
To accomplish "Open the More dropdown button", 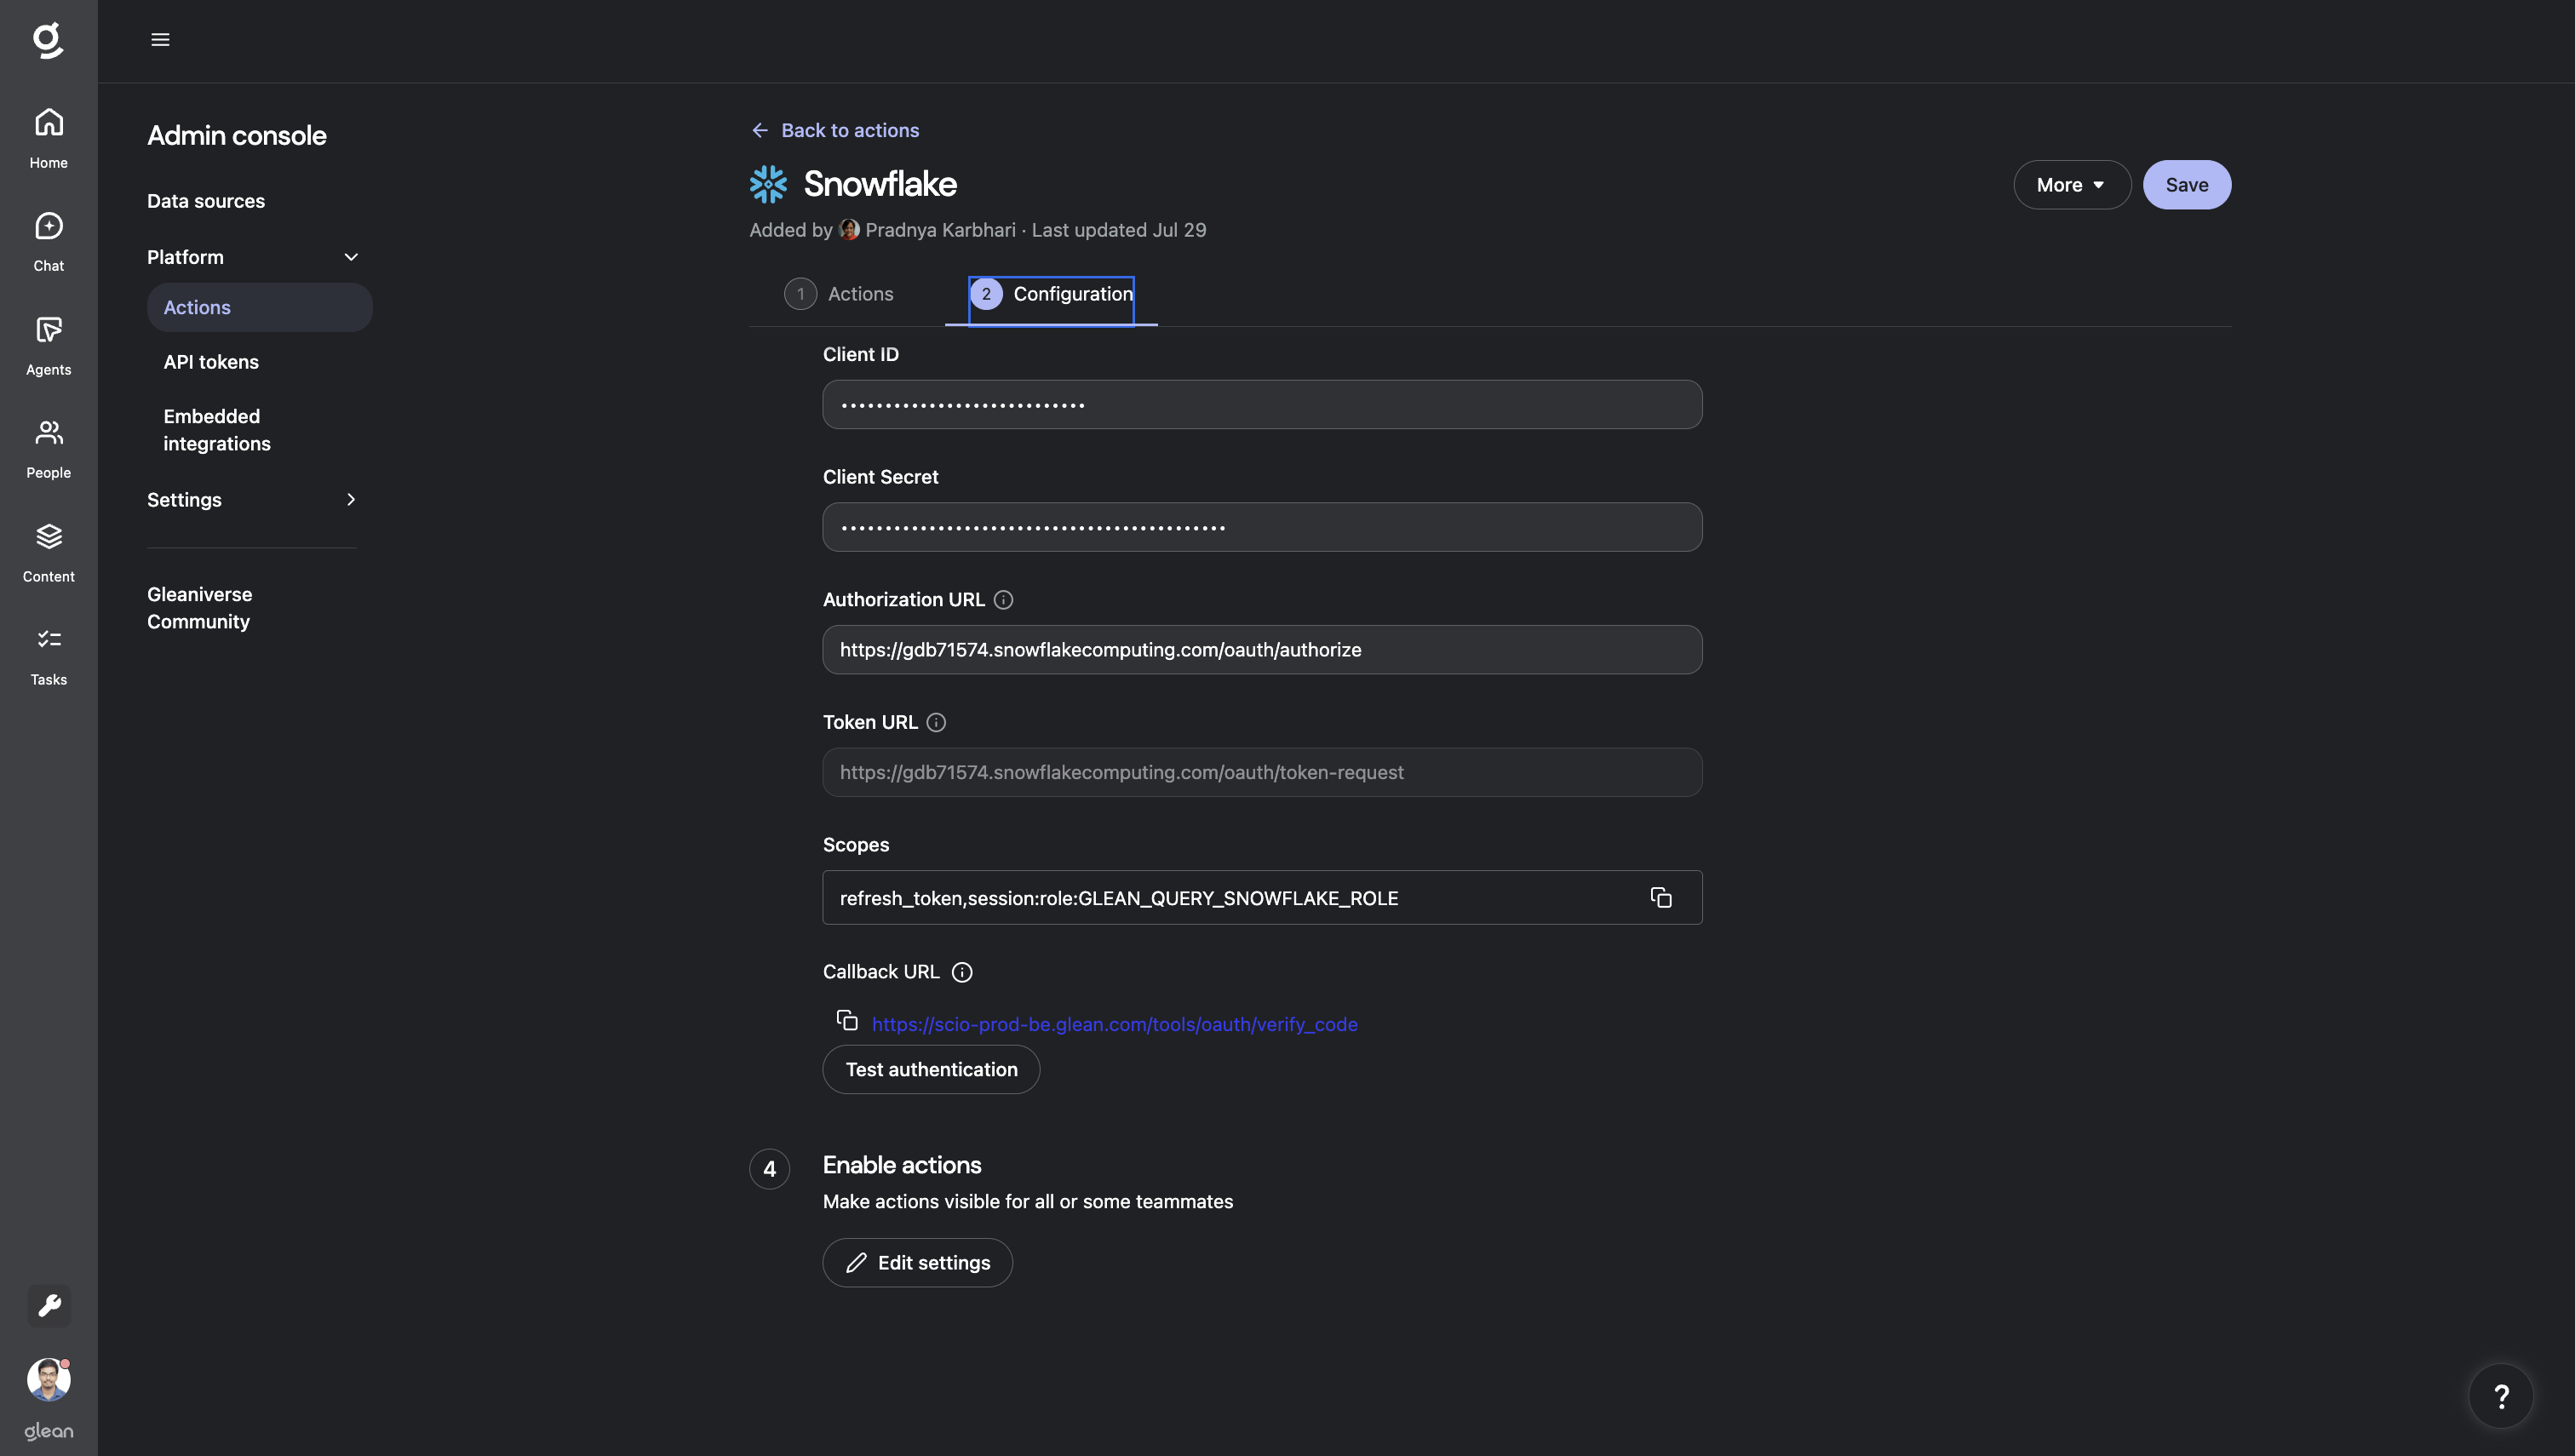I will [2071, 185].
